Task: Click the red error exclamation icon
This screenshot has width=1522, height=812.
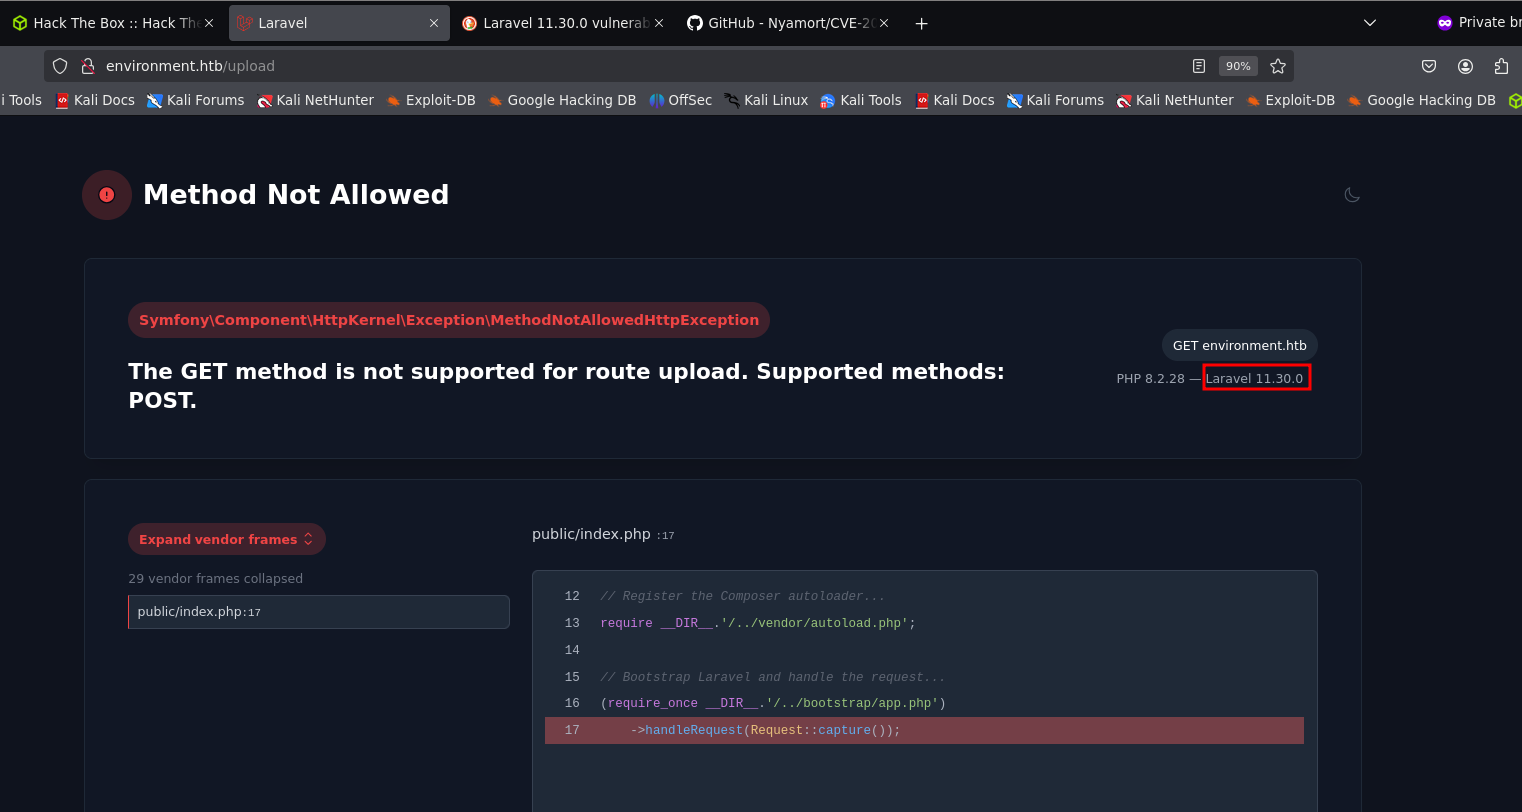Action: coord(107,195)
